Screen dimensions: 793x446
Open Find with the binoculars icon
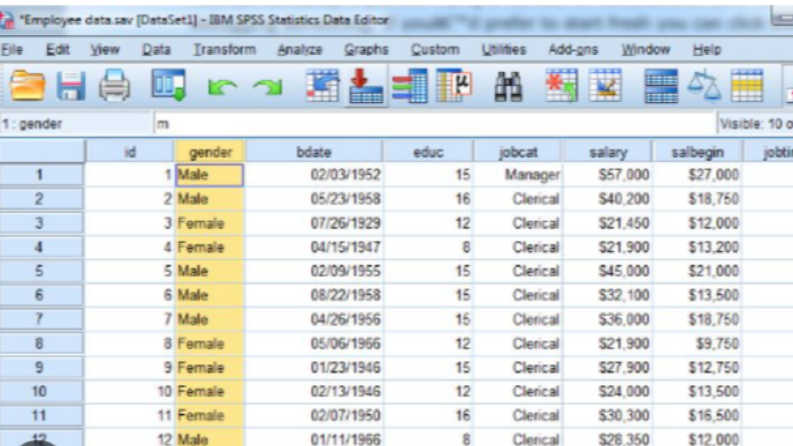point(508,86)
